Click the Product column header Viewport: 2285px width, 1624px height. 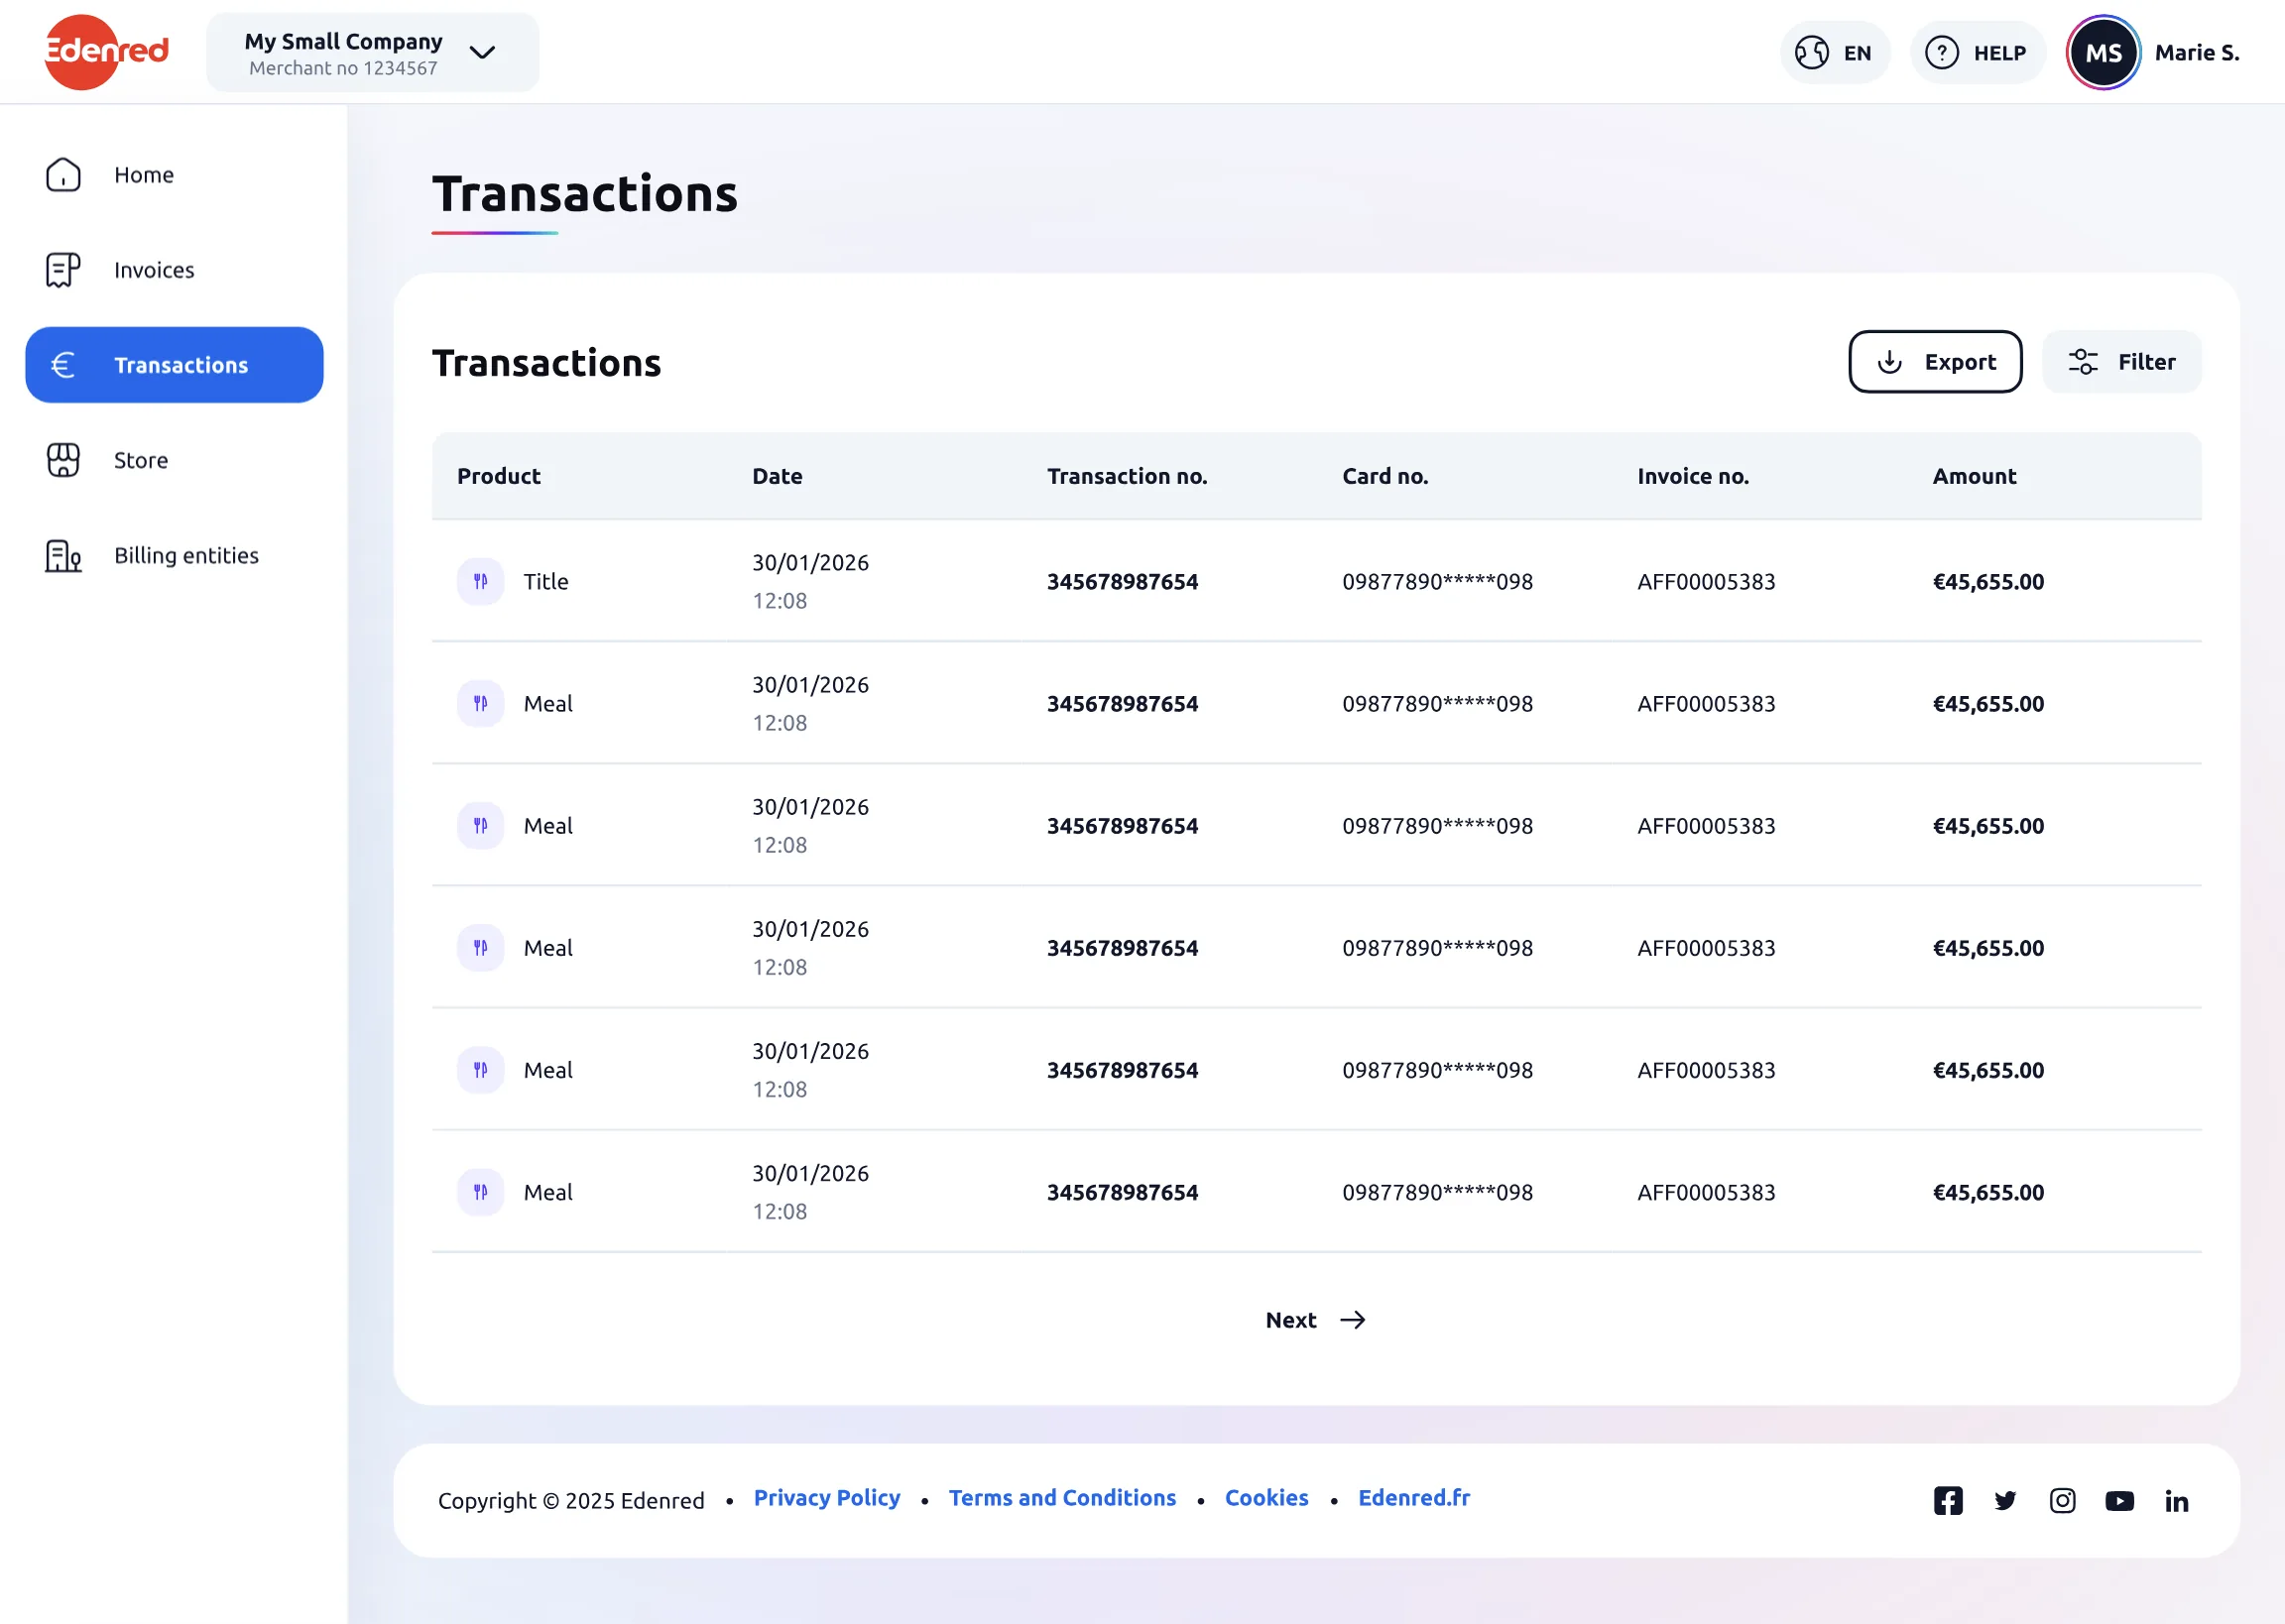pos(499,476)
